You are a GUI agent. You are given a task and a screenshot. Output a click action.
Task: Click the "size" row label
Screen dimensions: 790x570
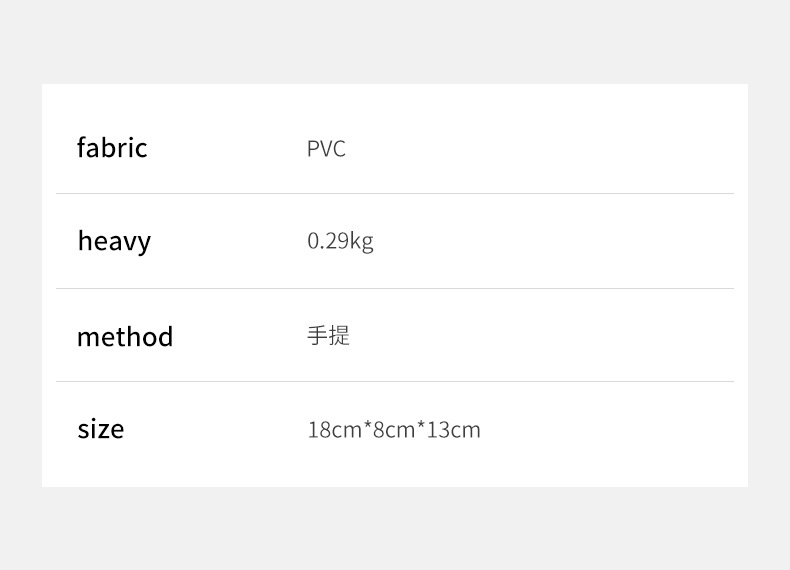(x=101, y=429)
